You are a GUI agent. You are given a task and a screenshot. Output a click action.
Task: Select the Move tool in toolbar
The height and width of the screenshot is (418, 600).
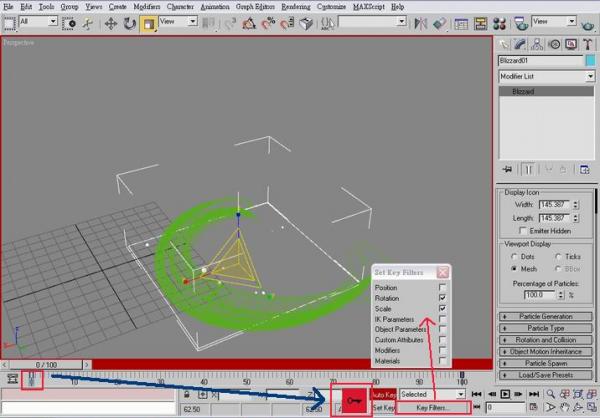[x=111, y=21]
